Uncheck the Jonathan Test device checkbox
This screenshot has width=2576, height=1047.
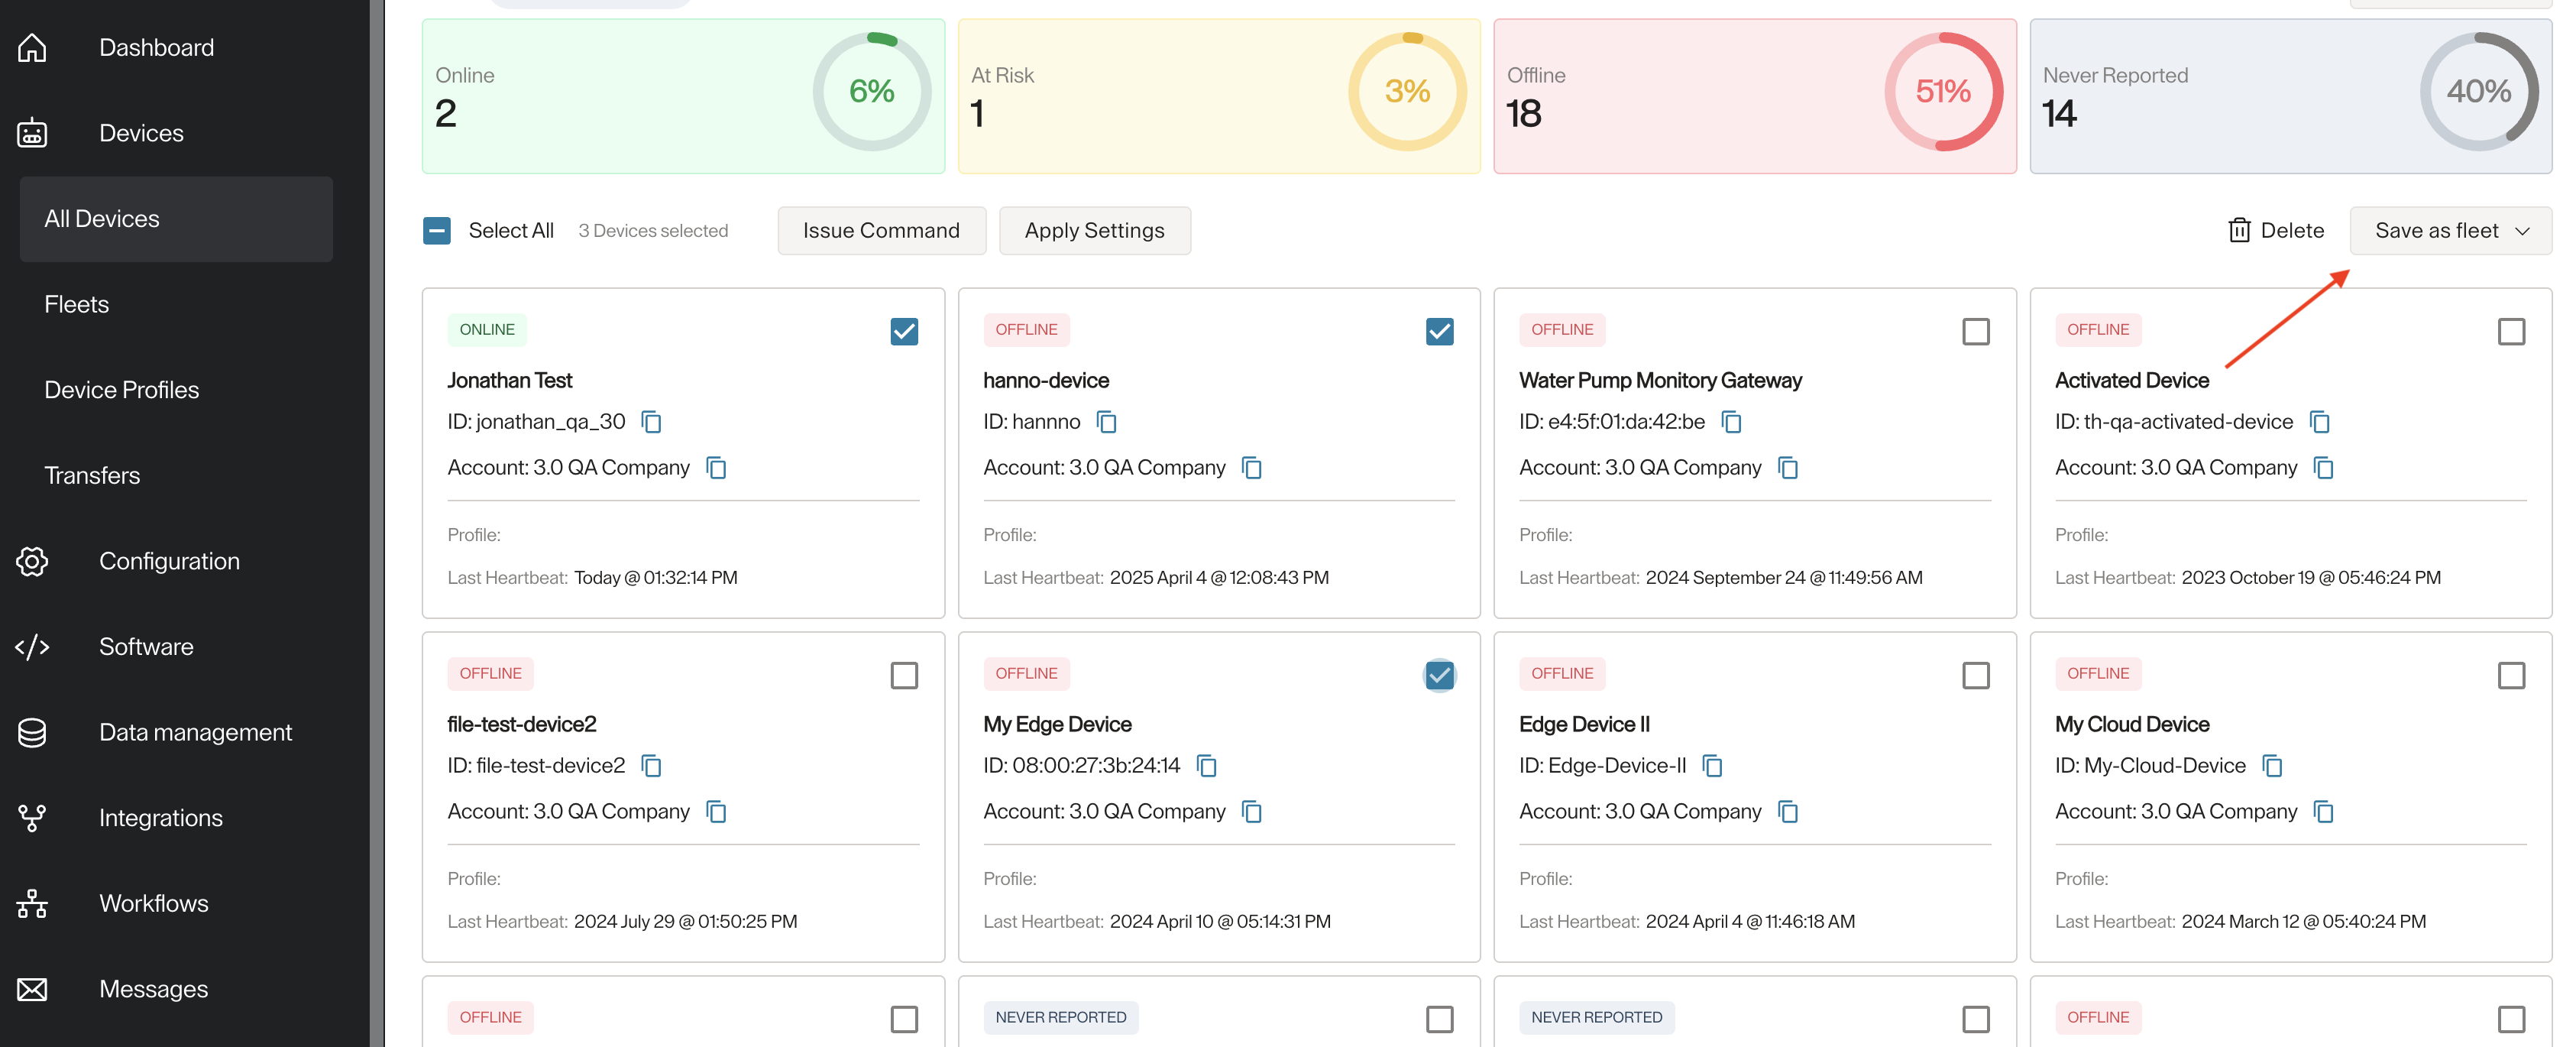(904, 331)
